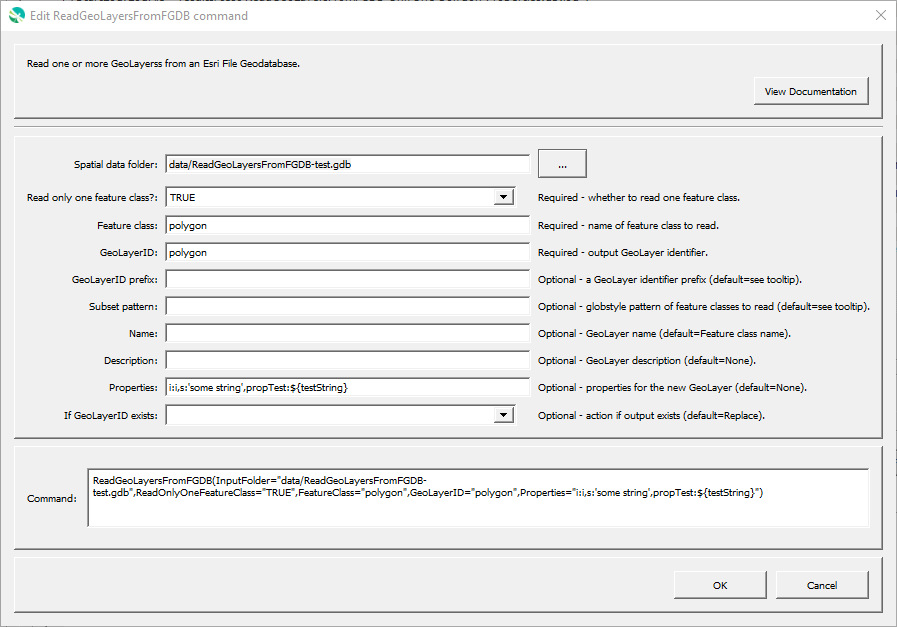Viewport: 897px width, 627px height.
Task: Focus the Spatial data folder text field
Action: click(348, 165)
